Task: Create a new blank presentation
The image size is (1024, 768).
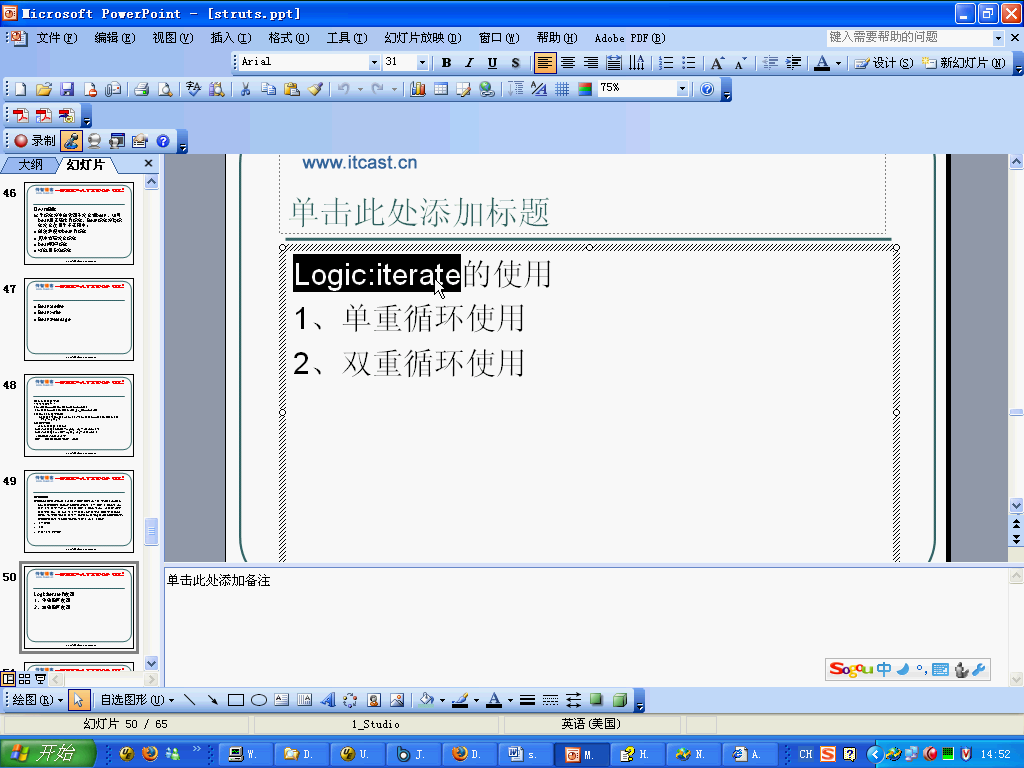Action: pos(20,89)
